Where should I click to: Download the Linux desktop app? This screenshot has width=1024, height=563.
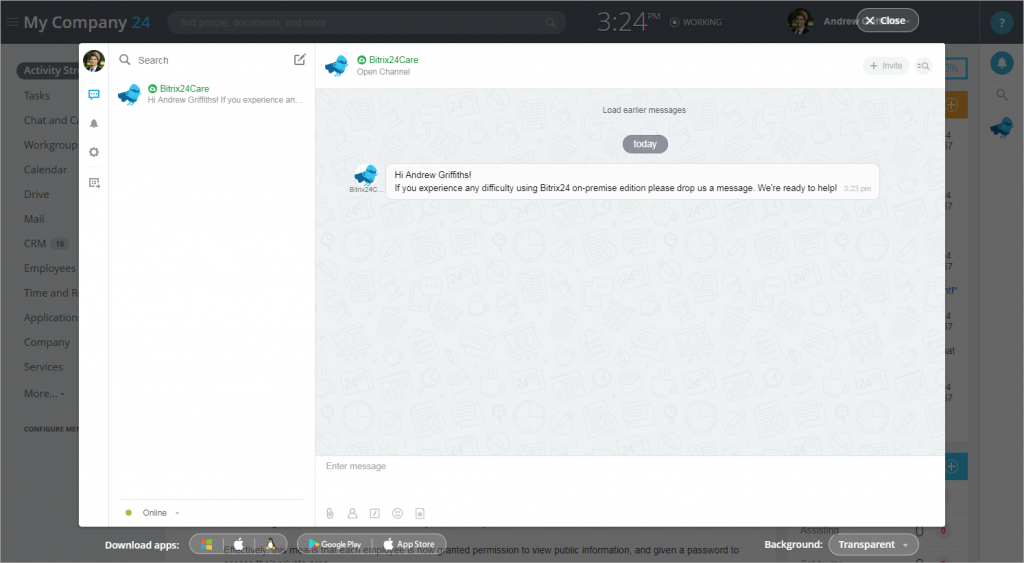pyautogui.click(x=270, y=544)
